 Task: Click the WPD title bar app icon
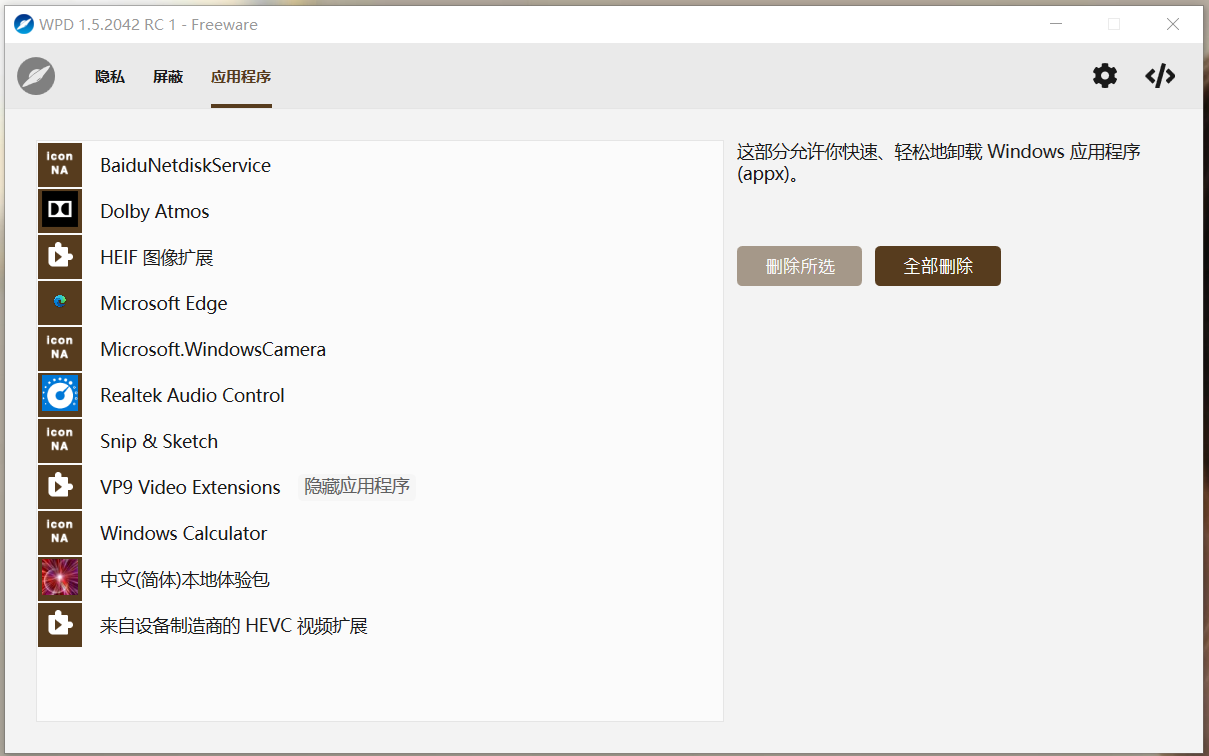[x=24, y=24]
